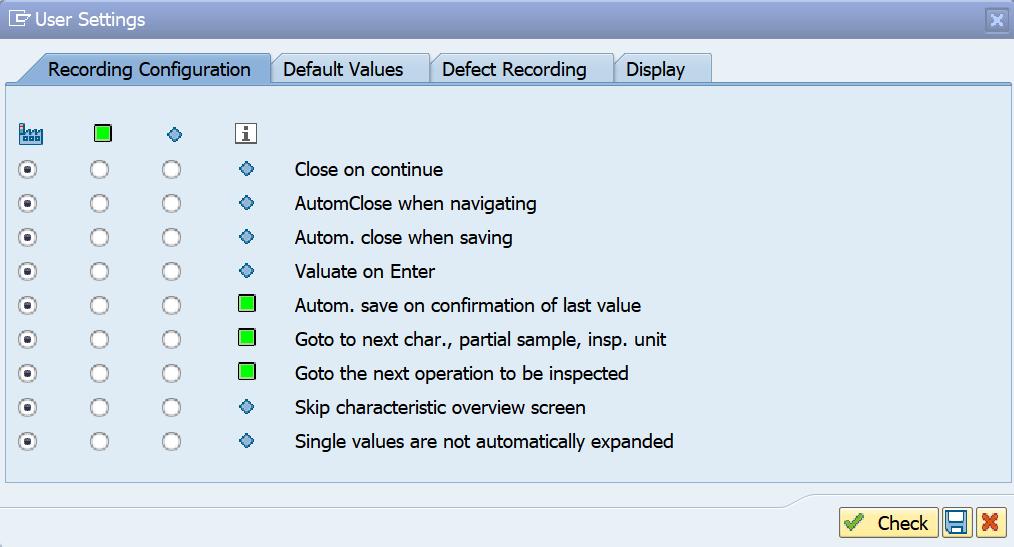Click green icon beside Goto to next char.
Image resolution: width=1014 pixels, height=547 pixels.
point(246,338)
